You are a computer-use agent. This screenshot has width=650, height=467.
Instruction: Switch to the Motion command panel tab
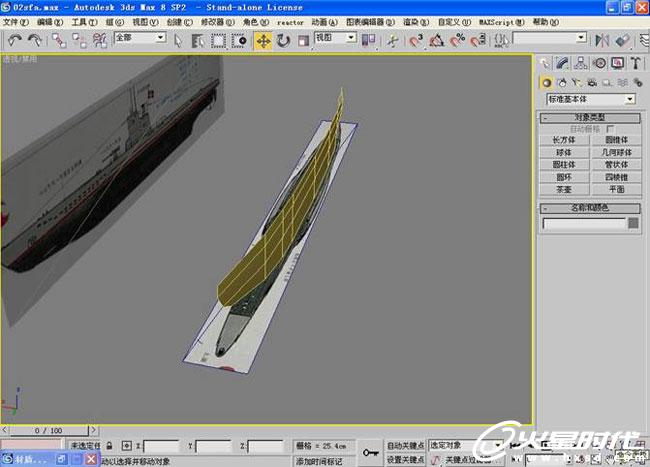[599, 63]
